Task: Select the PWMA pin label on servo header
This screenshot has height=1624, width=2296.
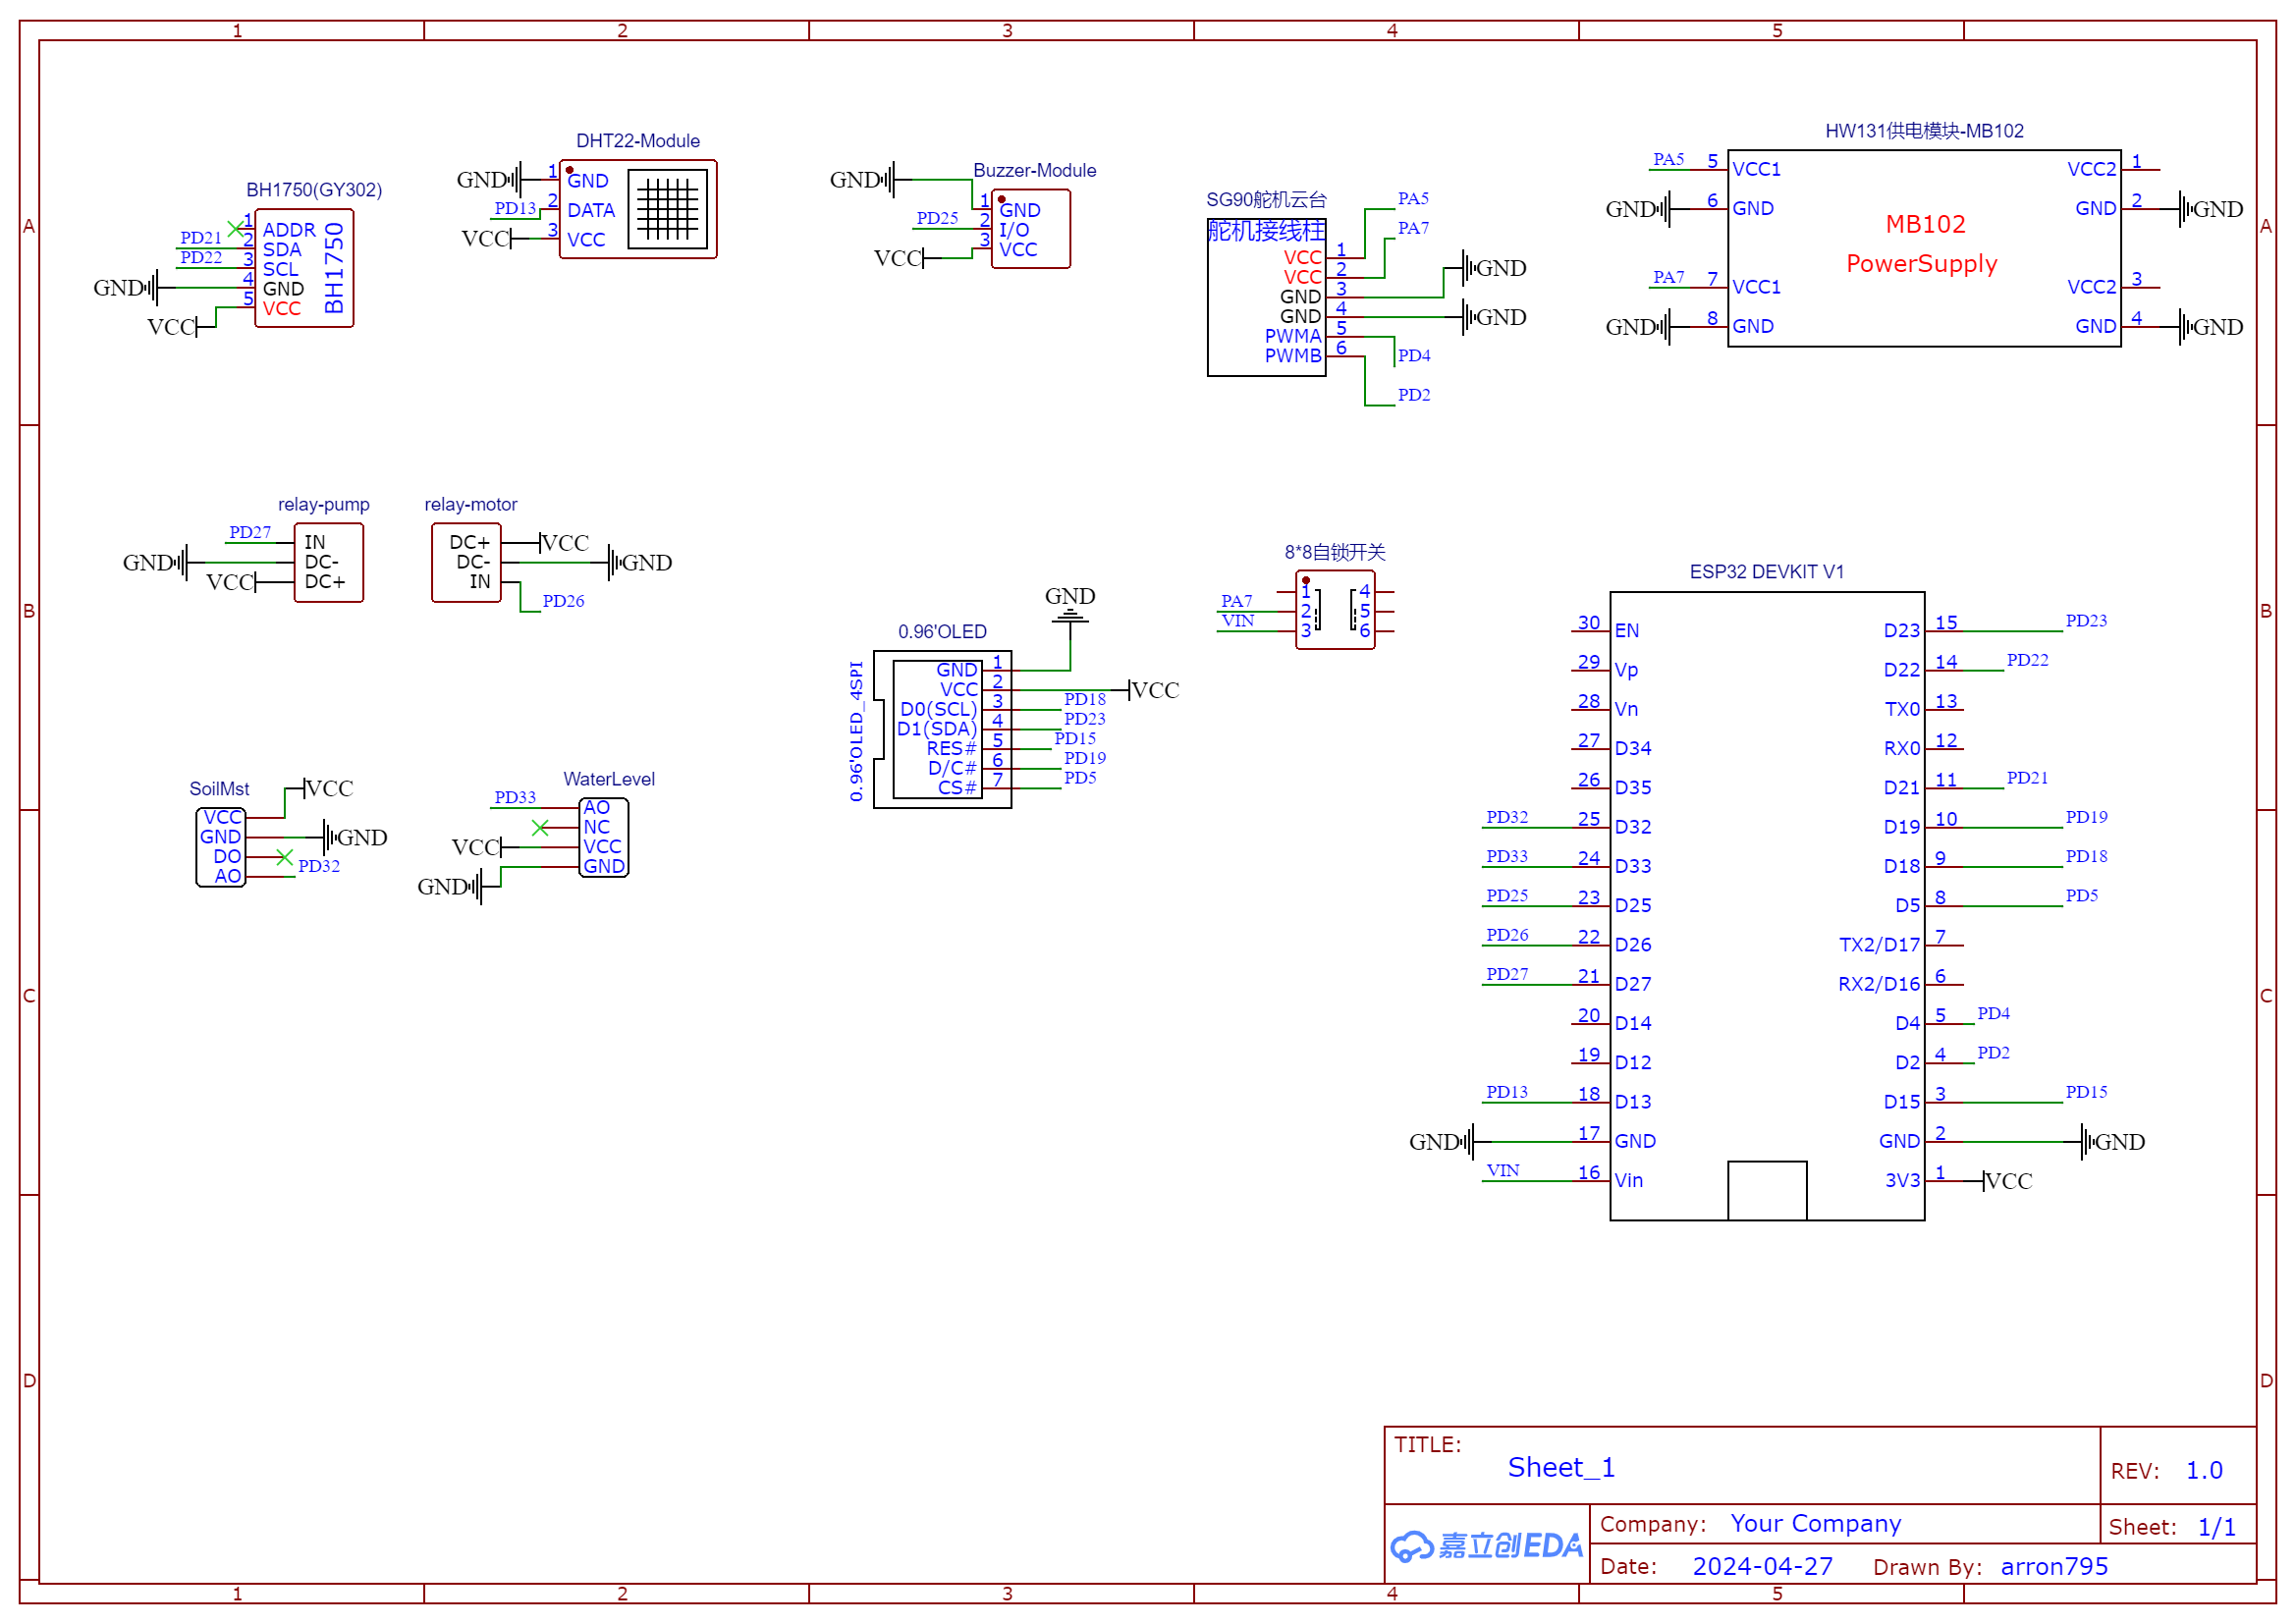Action: click(x=1293, y=336)
